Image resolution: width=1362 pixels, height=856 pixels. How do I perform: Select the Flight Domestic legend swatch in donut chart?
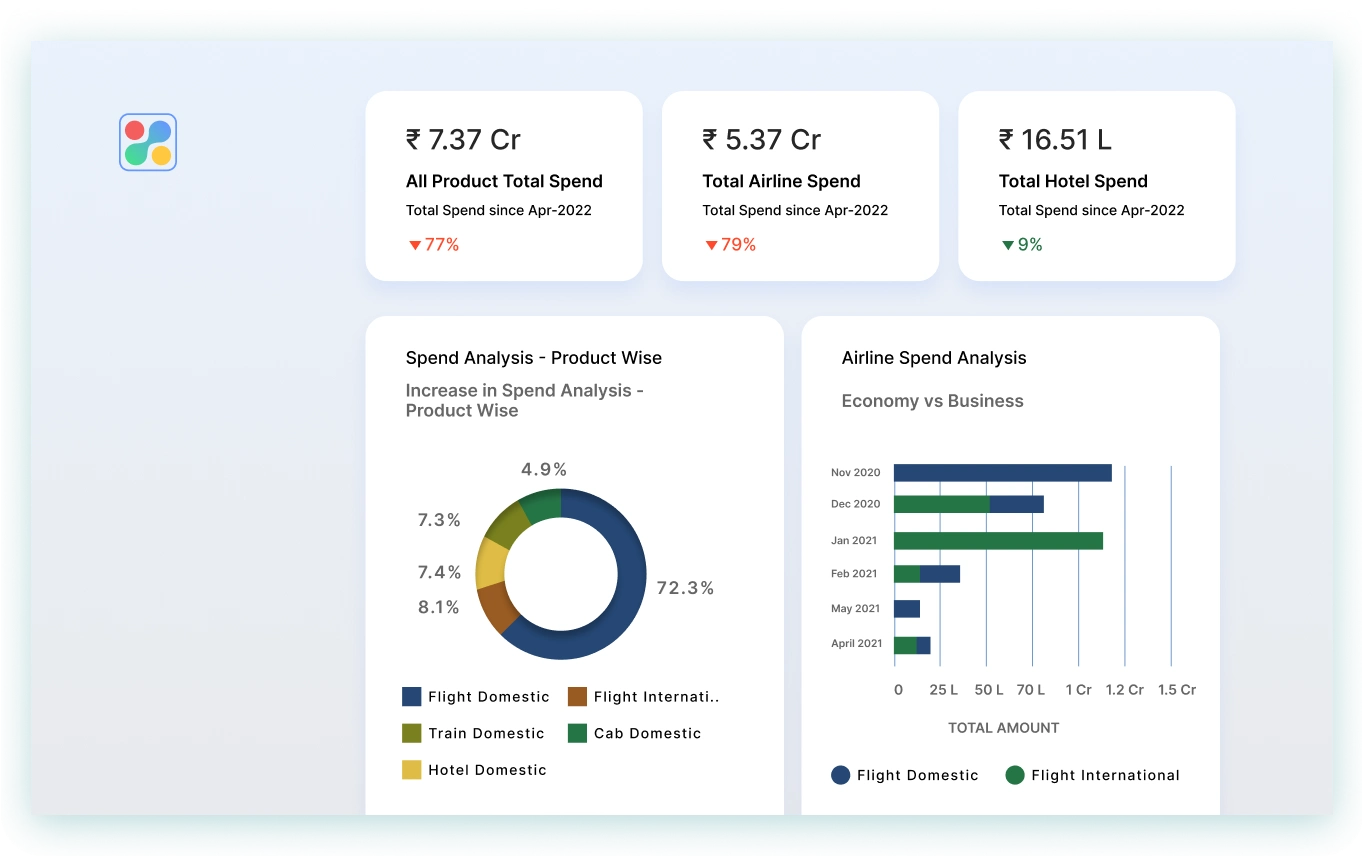tap(410, 696)
